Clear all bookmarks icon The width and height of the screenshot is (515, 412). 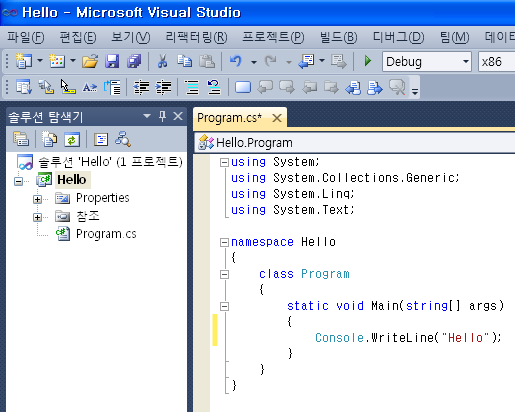tap(397, 88)
